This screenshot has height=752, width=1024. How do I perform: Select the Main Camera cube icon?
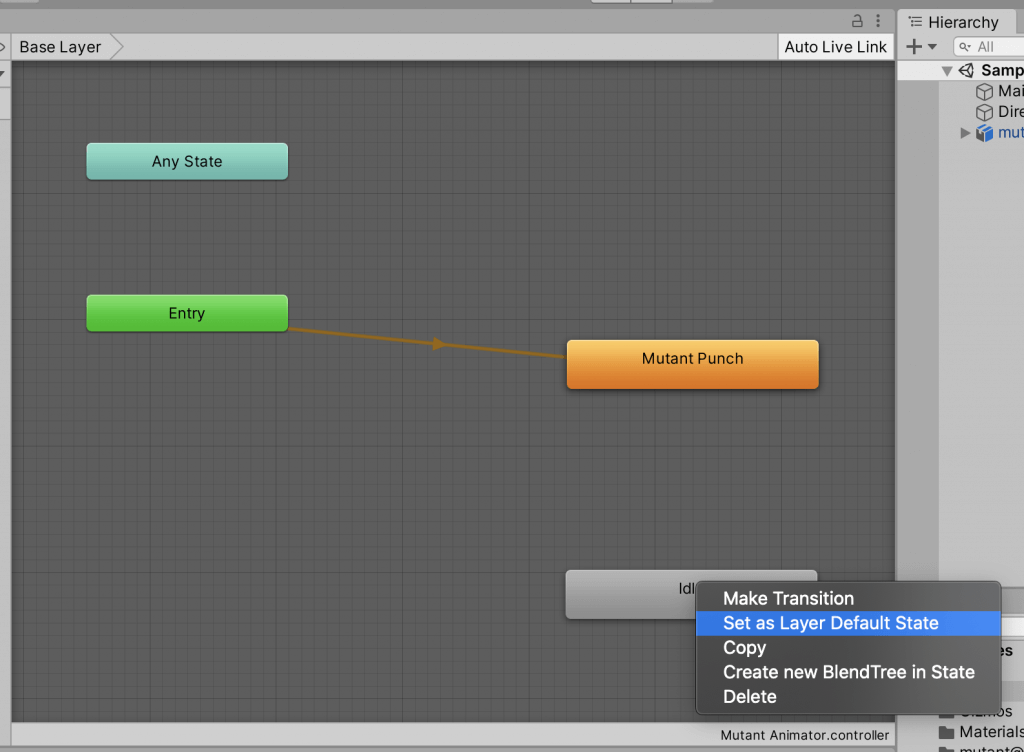pos(984,90)
